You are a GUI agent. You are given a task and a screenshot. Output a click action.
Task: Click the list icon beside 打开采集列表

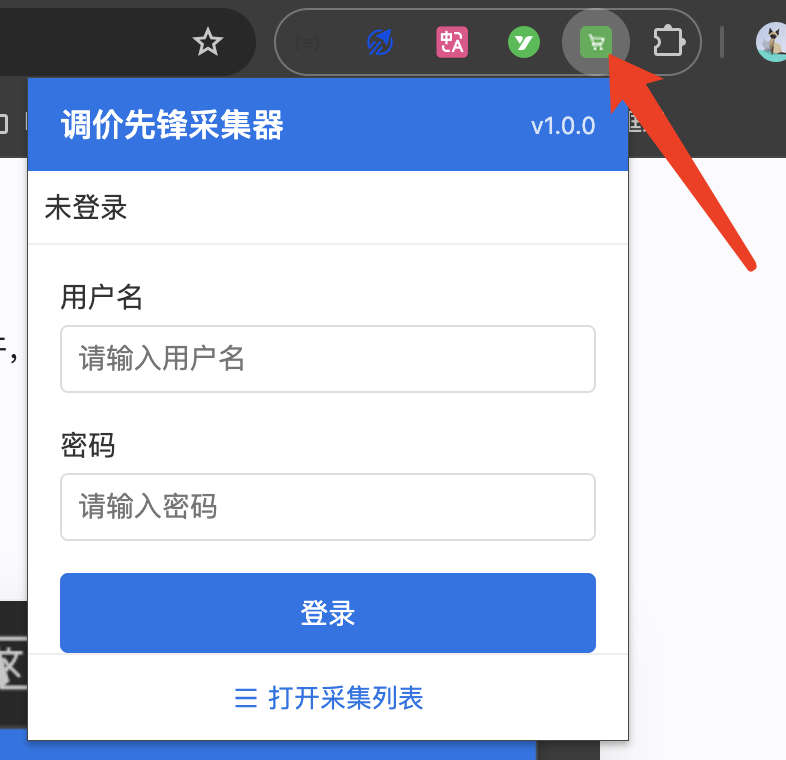246,698
